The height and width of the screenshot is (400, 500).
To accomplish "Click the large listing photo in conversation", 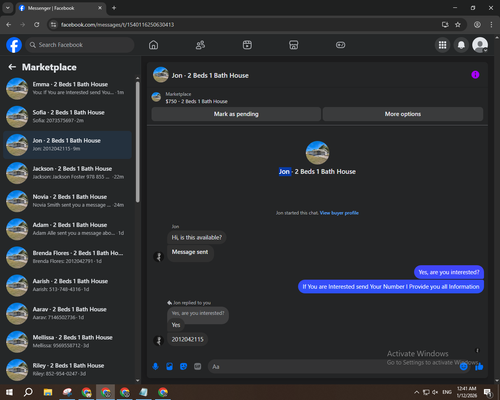I will 317,153.
